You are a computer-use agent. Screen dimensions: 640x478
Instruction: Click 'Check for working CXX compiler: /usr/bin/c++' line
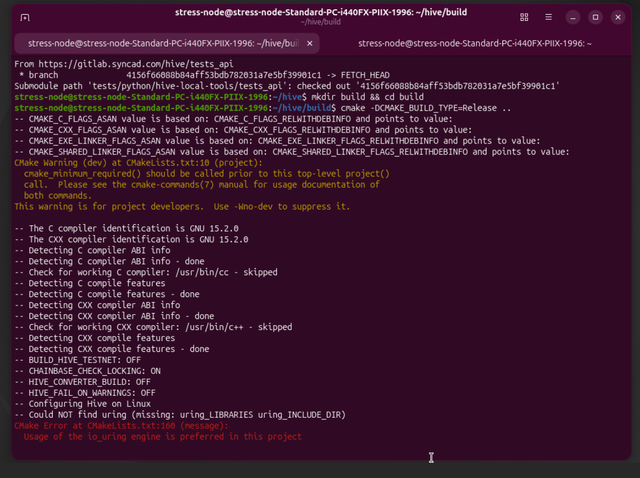pos(153,327)
